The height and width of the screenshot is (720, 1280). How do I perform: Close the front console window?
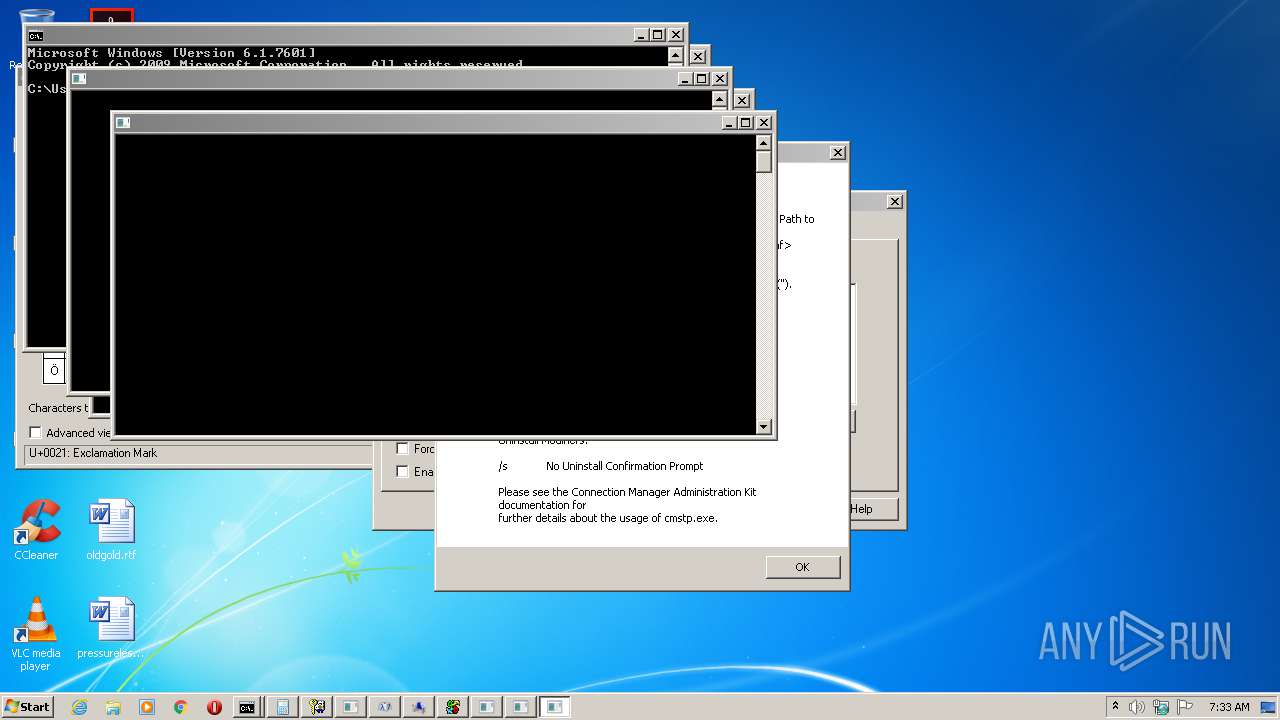pyautogui.click(x=764, y=123)
